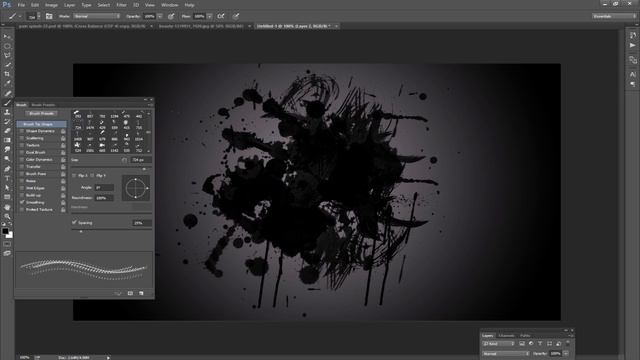Select the Crop tool

pos(7,74)
